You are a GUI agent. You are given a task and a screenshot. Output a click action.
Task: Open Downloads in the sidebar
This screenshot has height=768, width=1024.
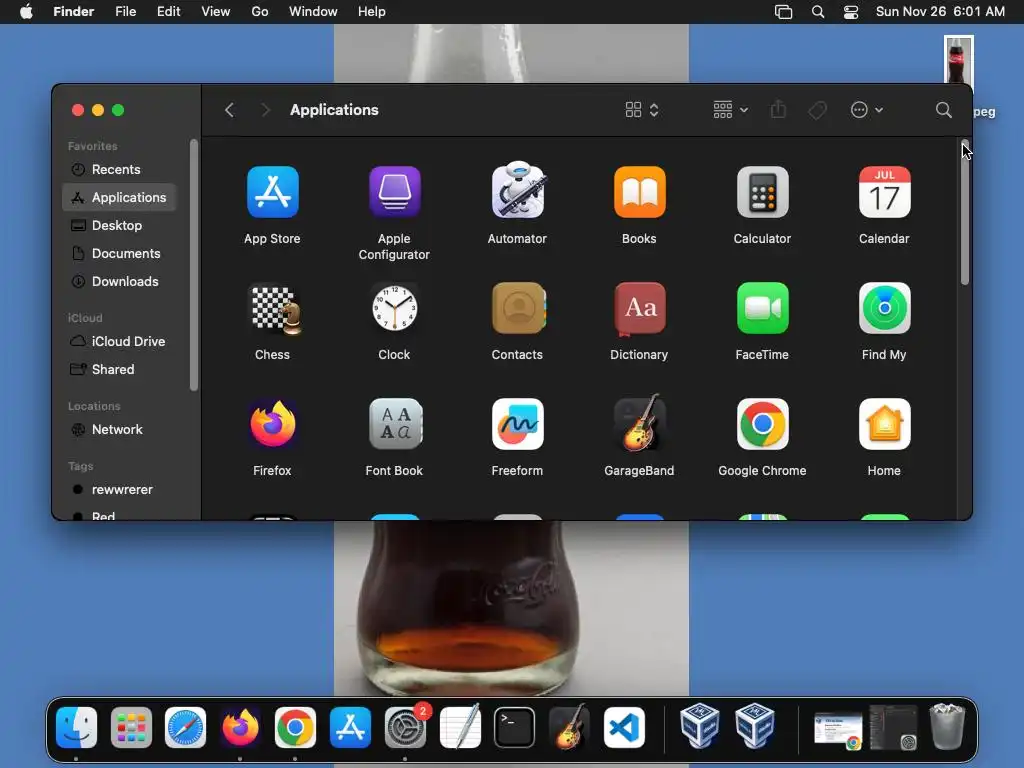click(x=119, y=281)
